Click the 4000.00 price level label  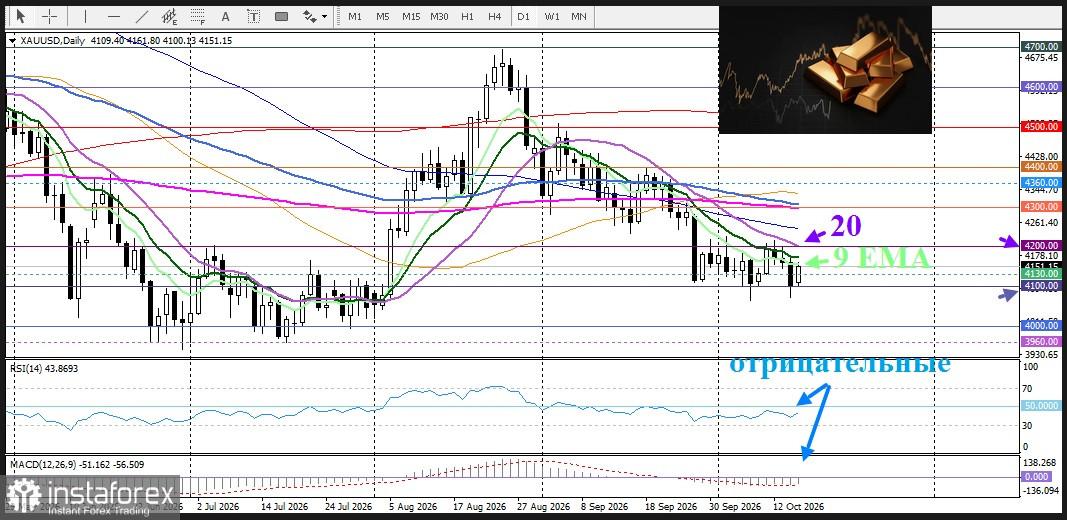1041,326
